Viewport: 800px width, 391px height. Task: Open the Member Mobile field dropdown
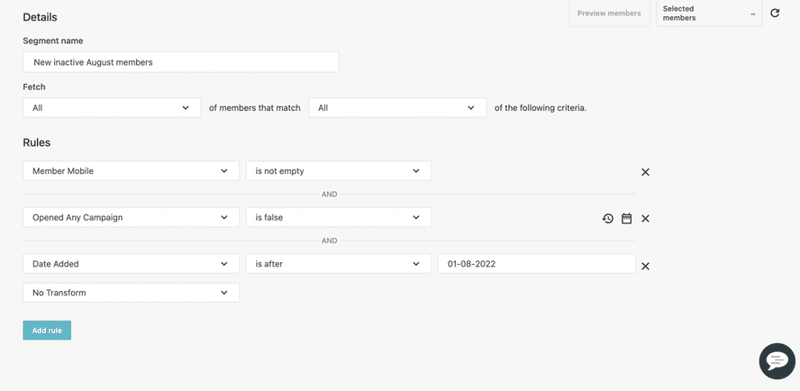tap(131, 171)
